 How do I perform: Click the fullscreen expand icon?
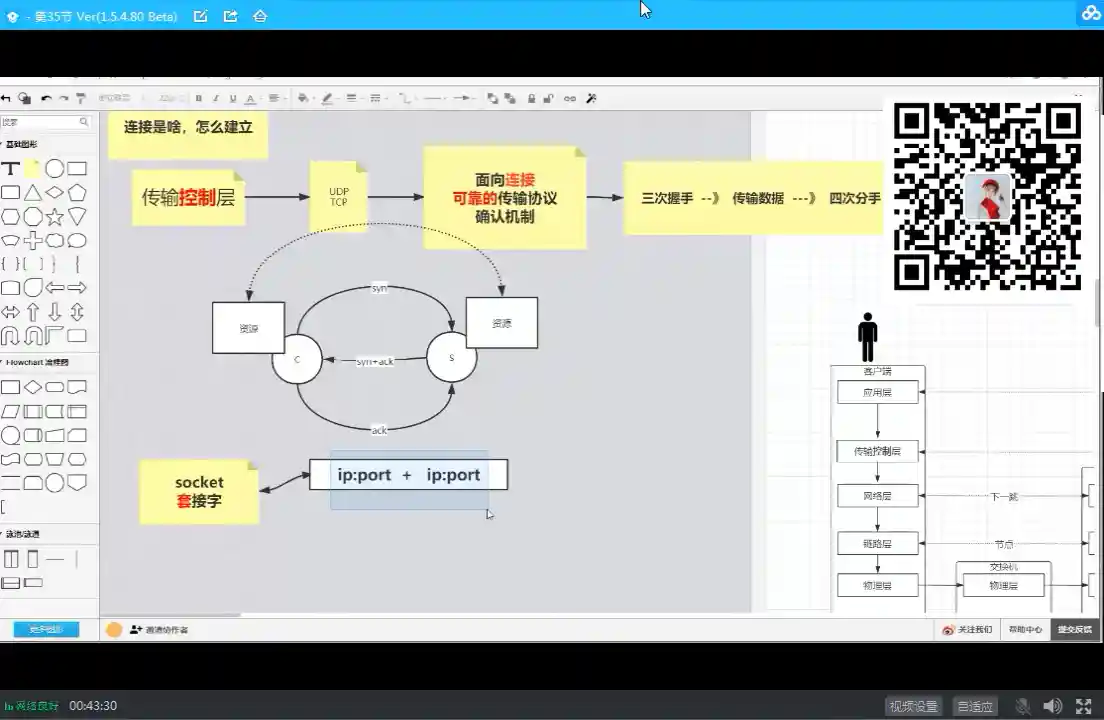(1084, 706)
